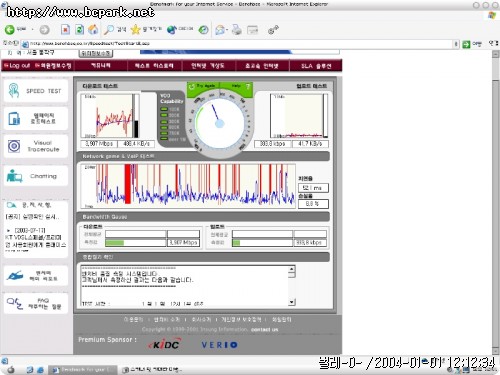Screen dimensions: 500x375
Task: Click the KIDC sponsor logo
Action: (164, 344)
